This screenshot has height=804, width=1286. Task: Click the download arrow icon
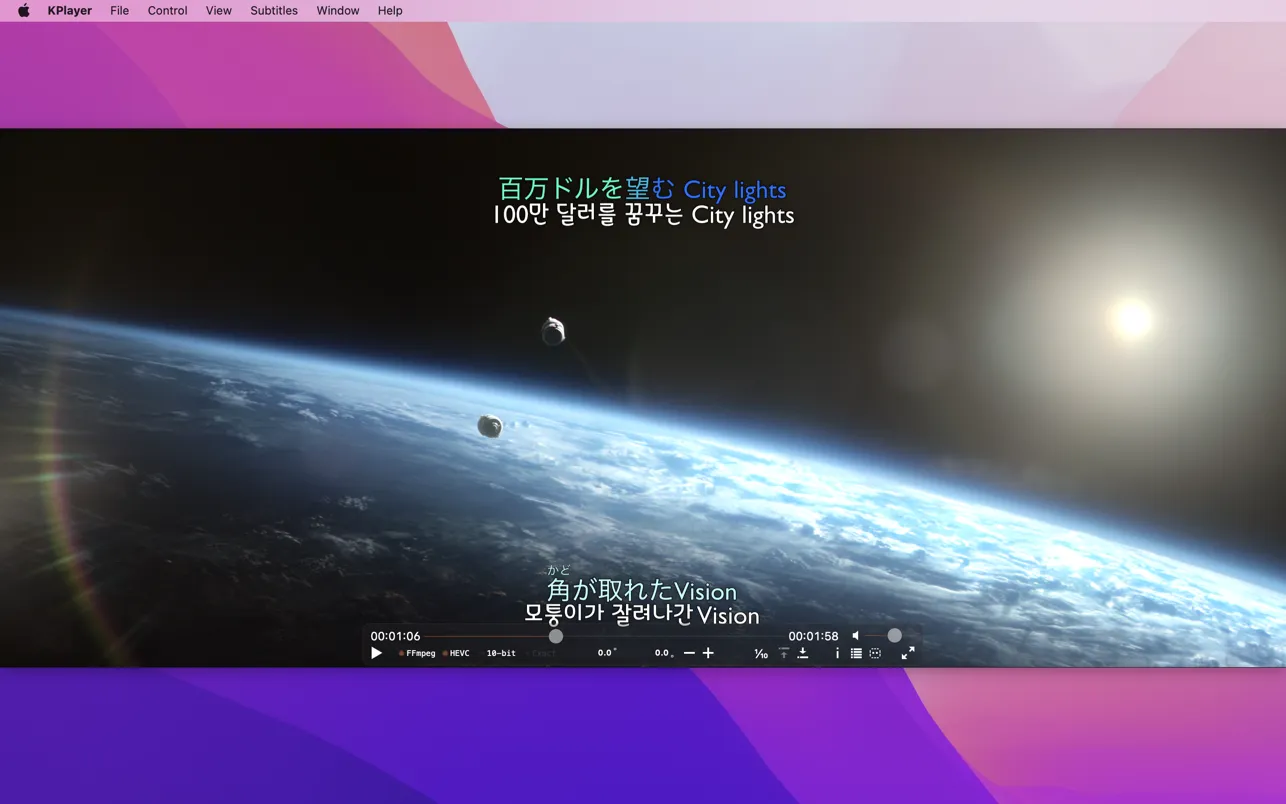click(803, 653)
